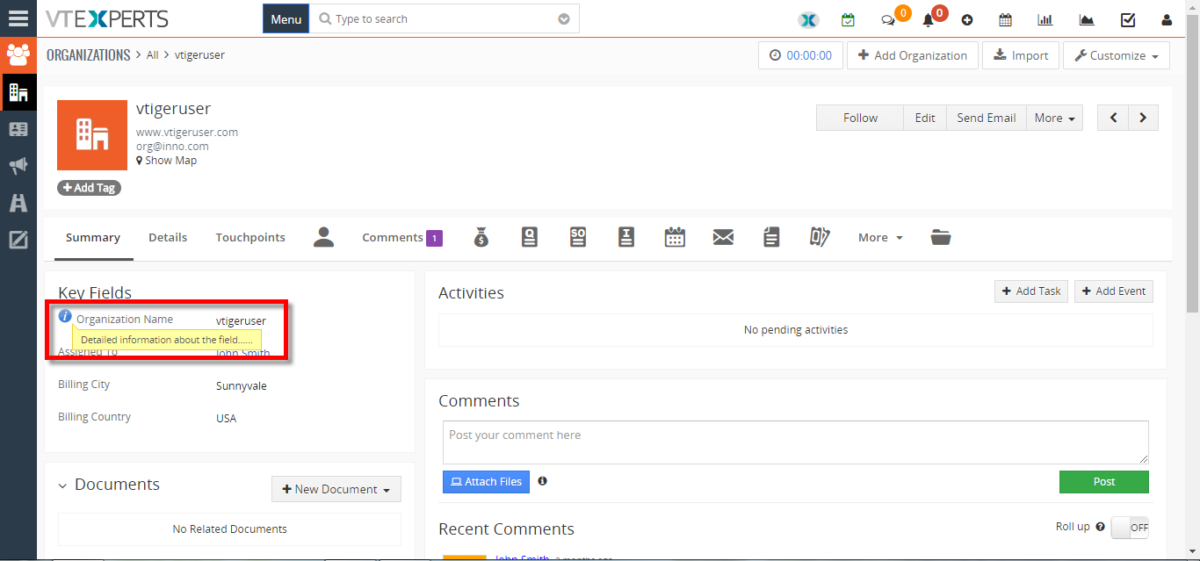The height and width of the screenshot is (561, 1200).
Task: Go to previous record arrow
Action: [x=1113, y=118]
